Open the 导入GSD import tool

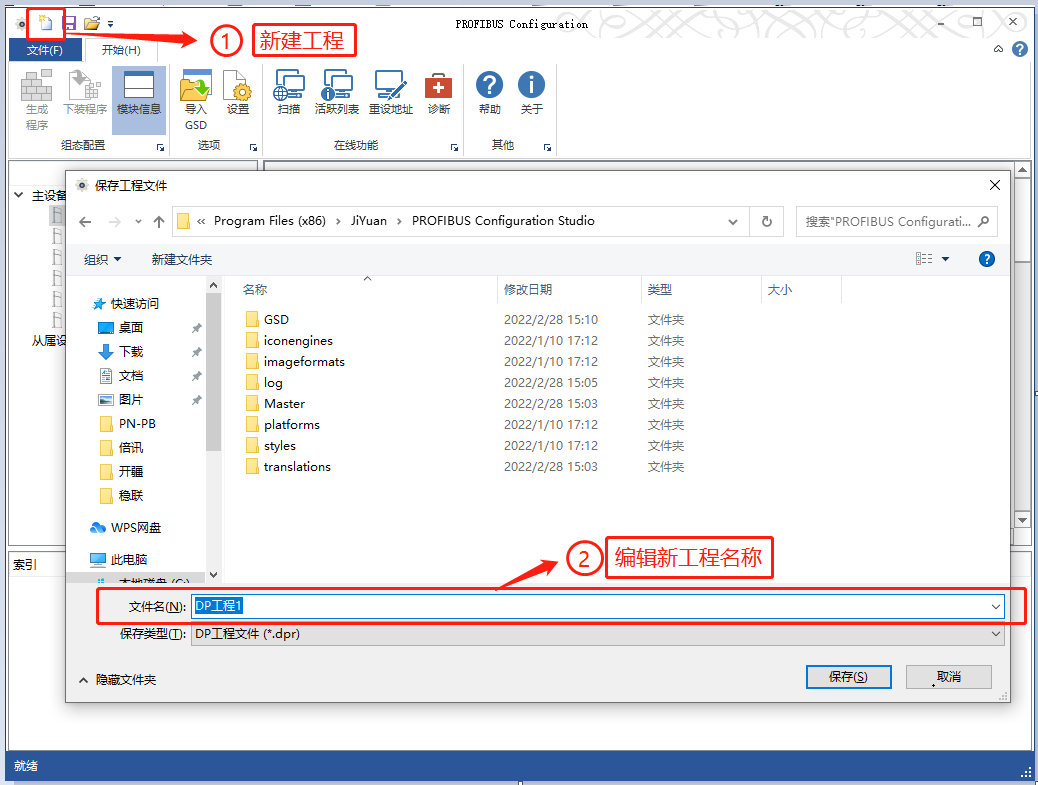click(196, 99)
